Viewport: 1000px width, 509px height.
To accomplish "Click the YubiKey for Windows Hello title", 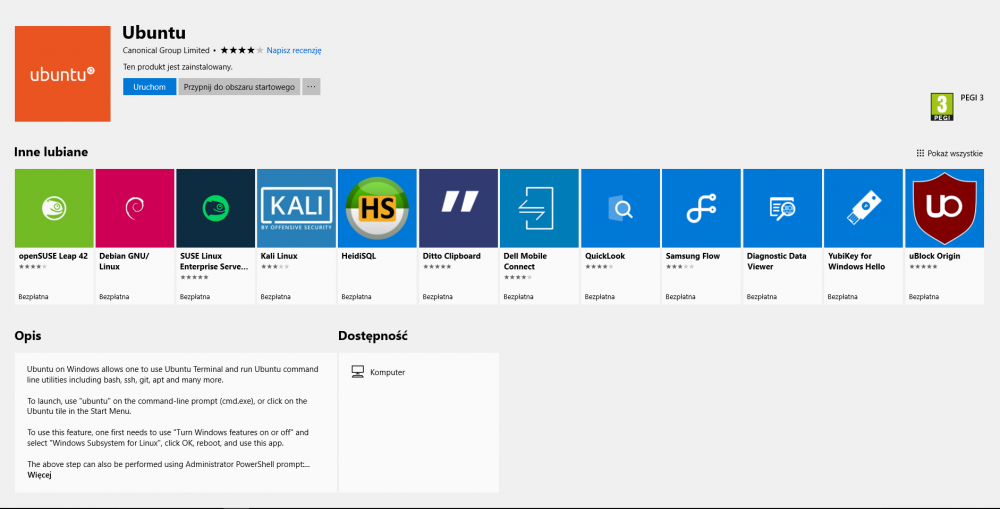I will click(x=856, y=261).
